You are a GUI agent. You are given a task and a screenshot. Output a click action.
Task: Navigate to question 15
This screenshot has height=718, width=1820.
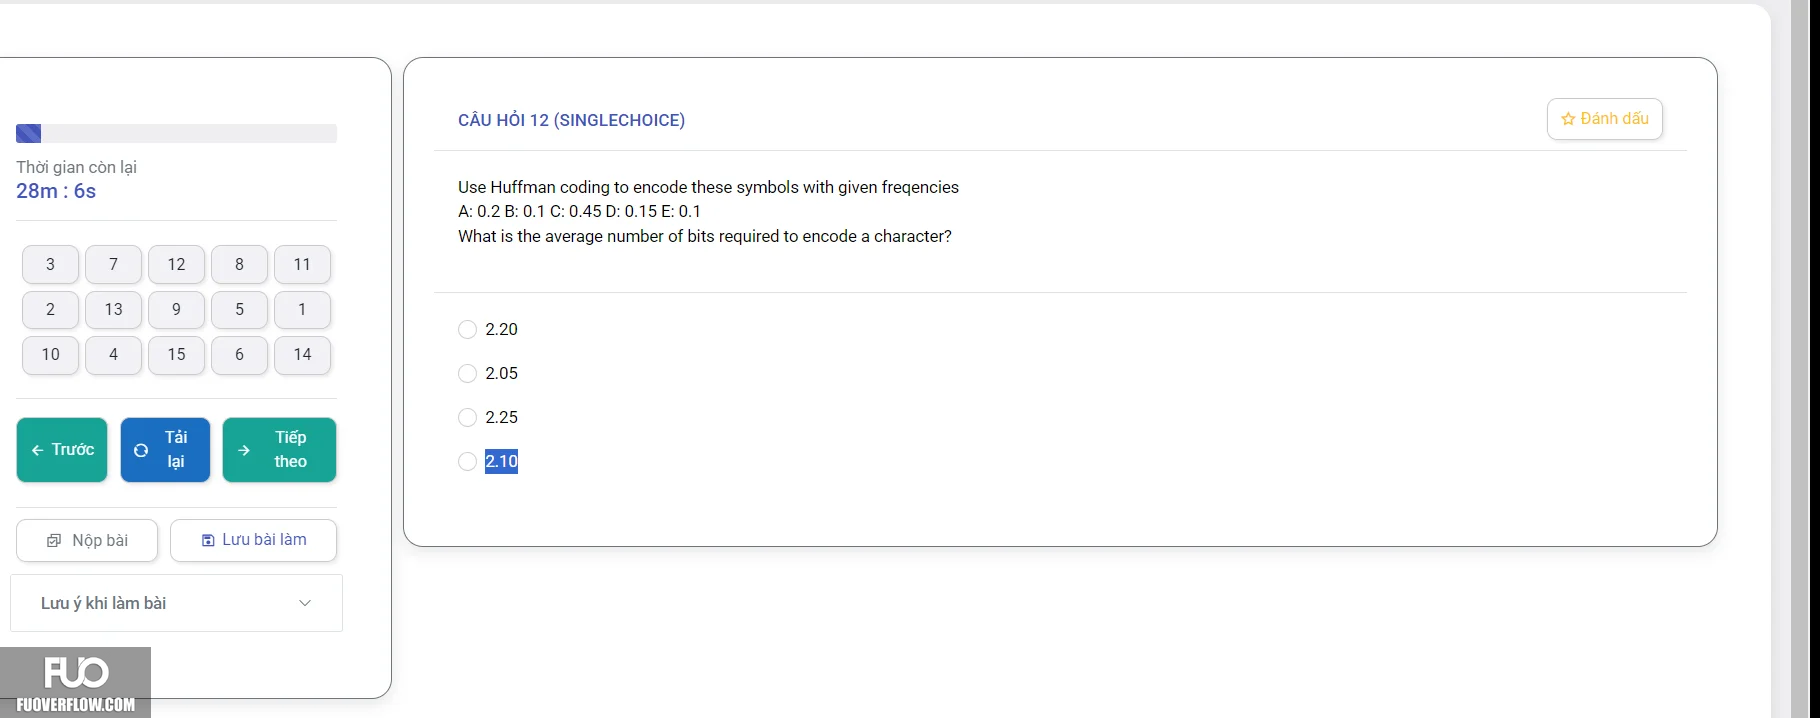click(x=176, y=355)
